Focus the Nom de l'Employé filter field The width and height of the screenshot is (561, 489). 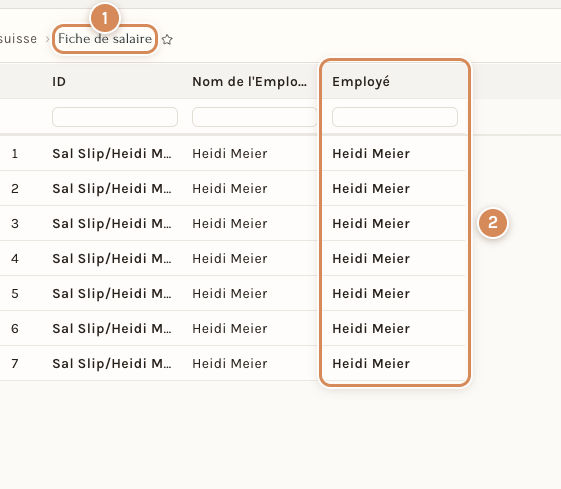[254, 117]
